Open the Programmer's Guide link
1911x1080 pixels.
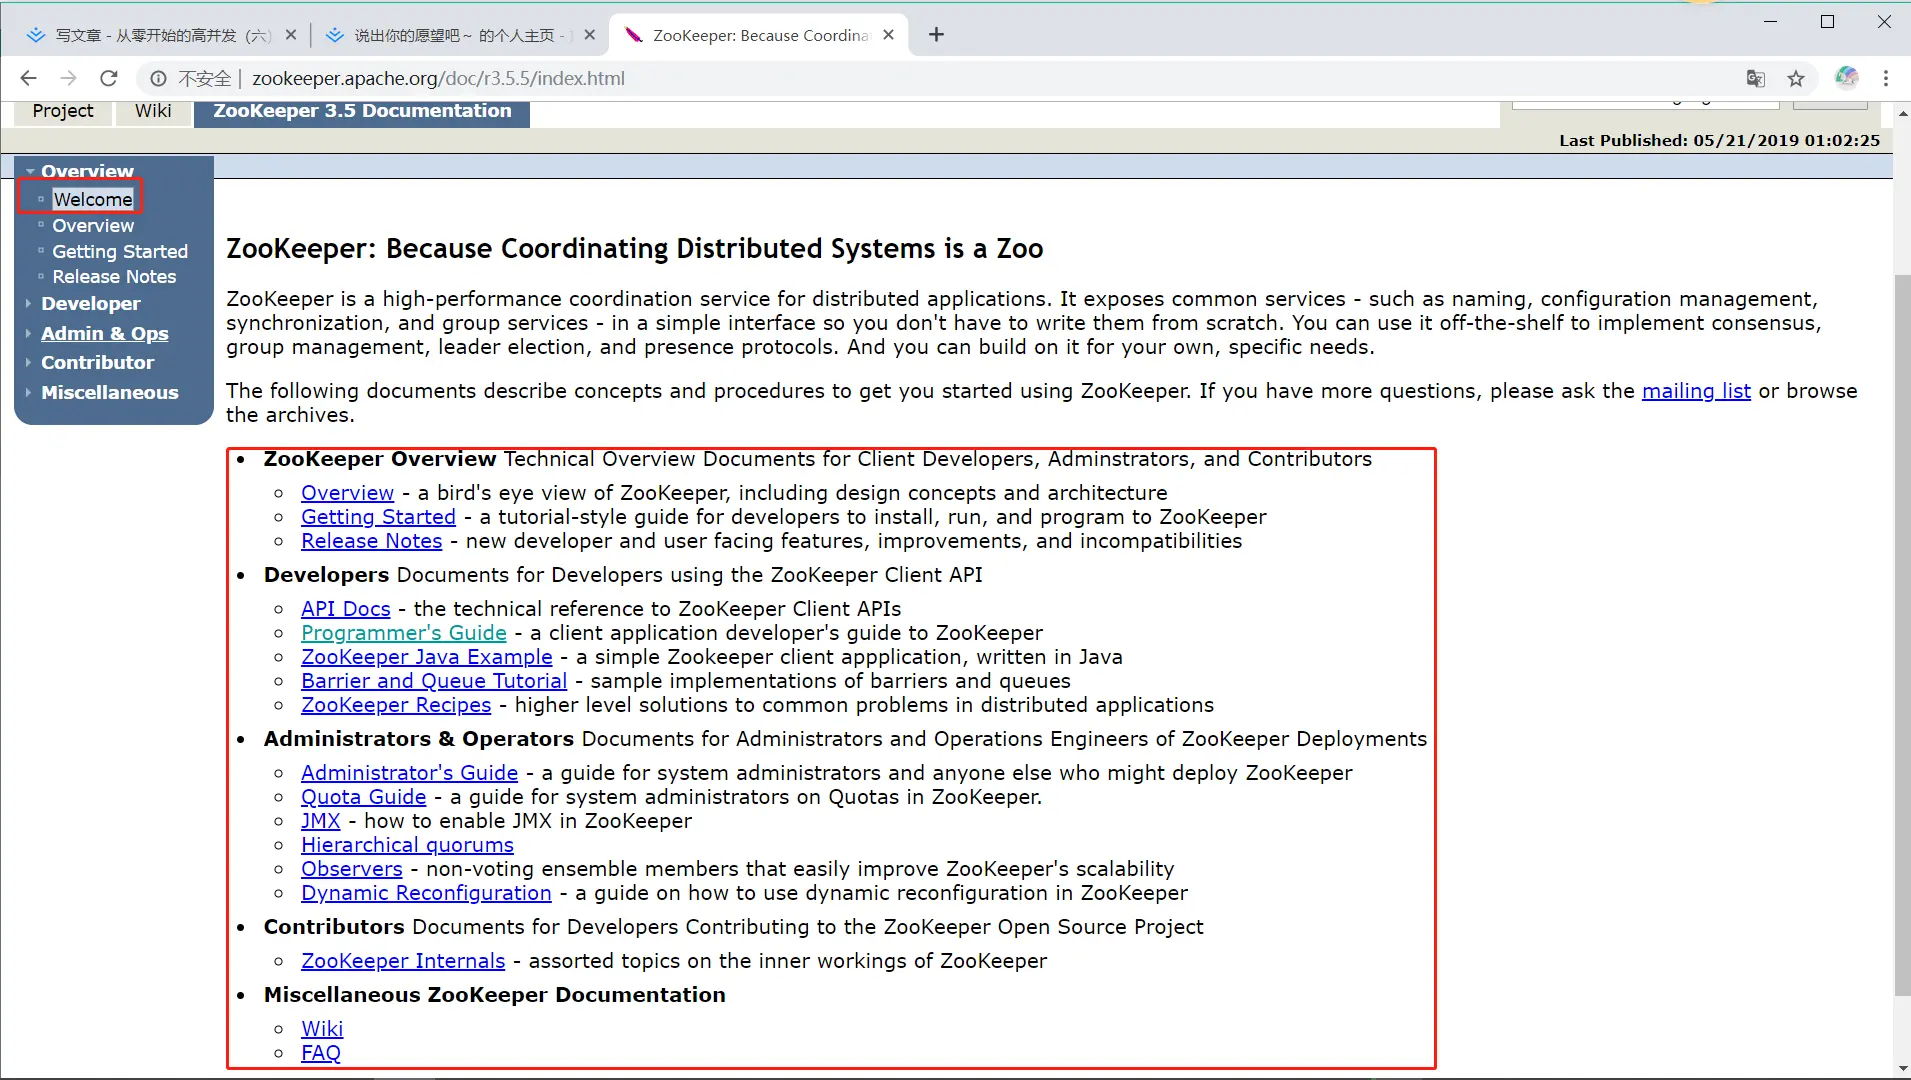point(403,633)
